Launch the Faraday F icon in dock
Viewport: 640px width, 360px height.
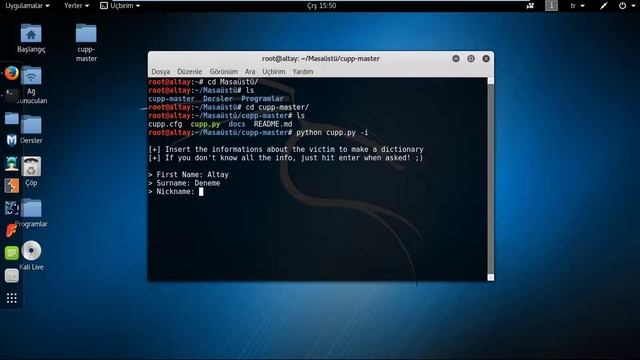tap(11, 231)
